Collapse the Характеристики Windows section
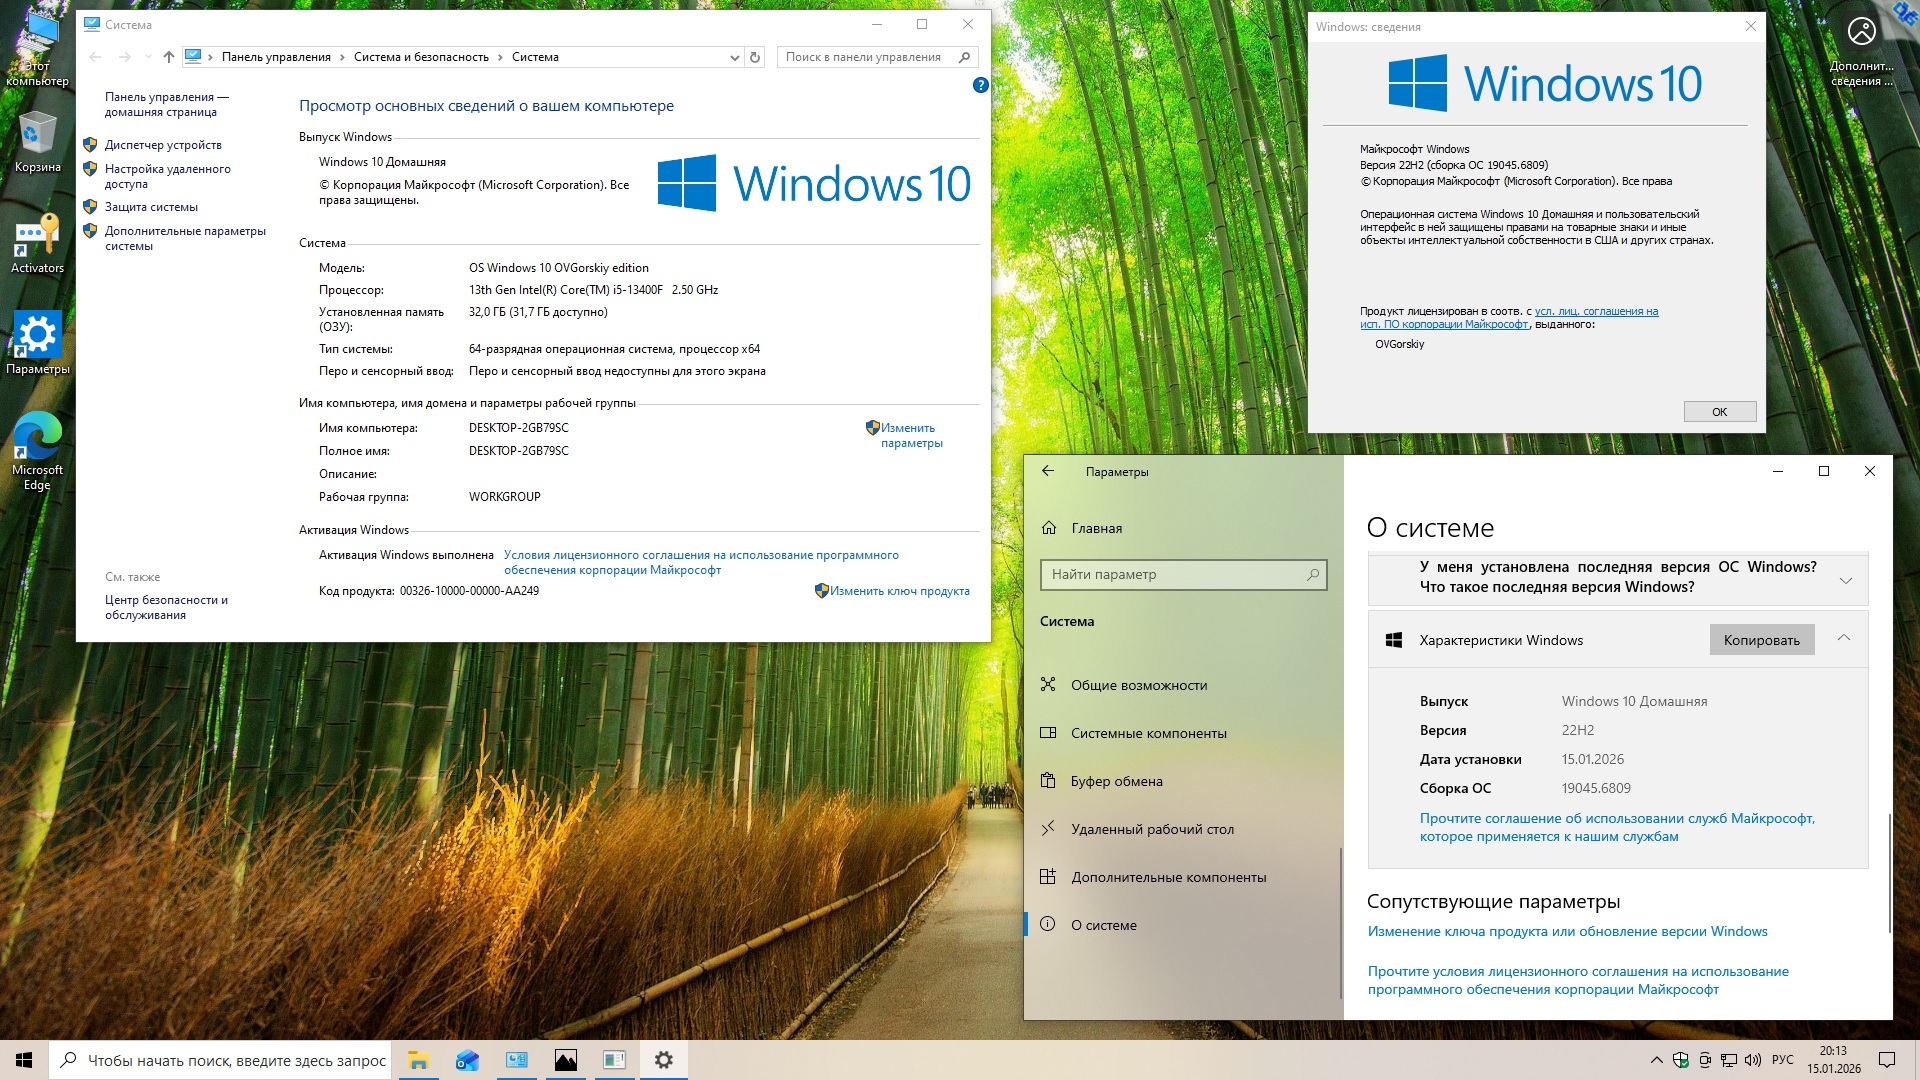 tap(1843, 639)
